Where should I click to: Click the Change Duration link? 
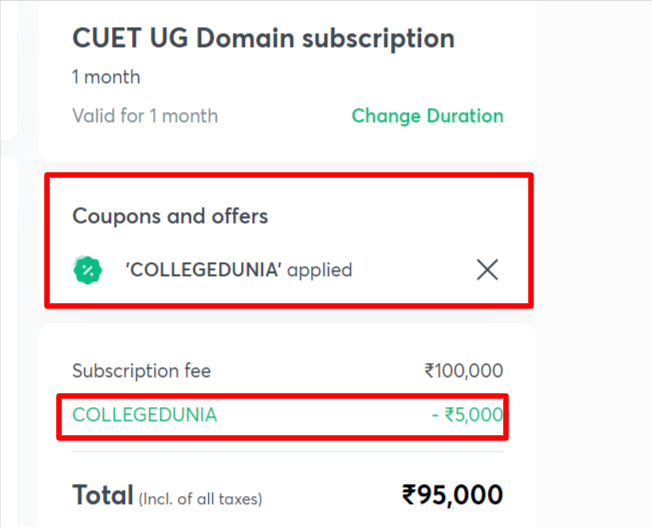427,115
